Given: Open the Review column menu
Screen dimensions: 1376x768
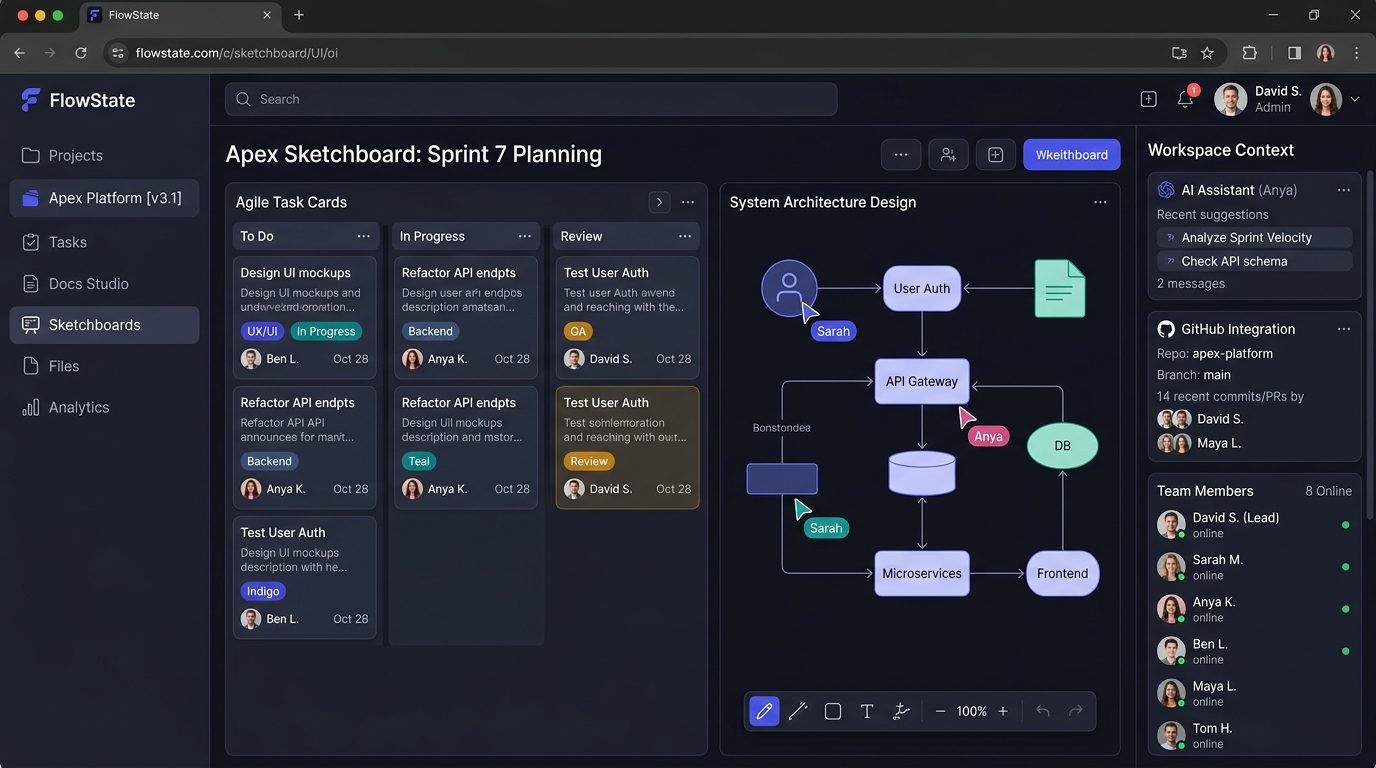Looking at the screenshot, I should (x=685, y=236).
